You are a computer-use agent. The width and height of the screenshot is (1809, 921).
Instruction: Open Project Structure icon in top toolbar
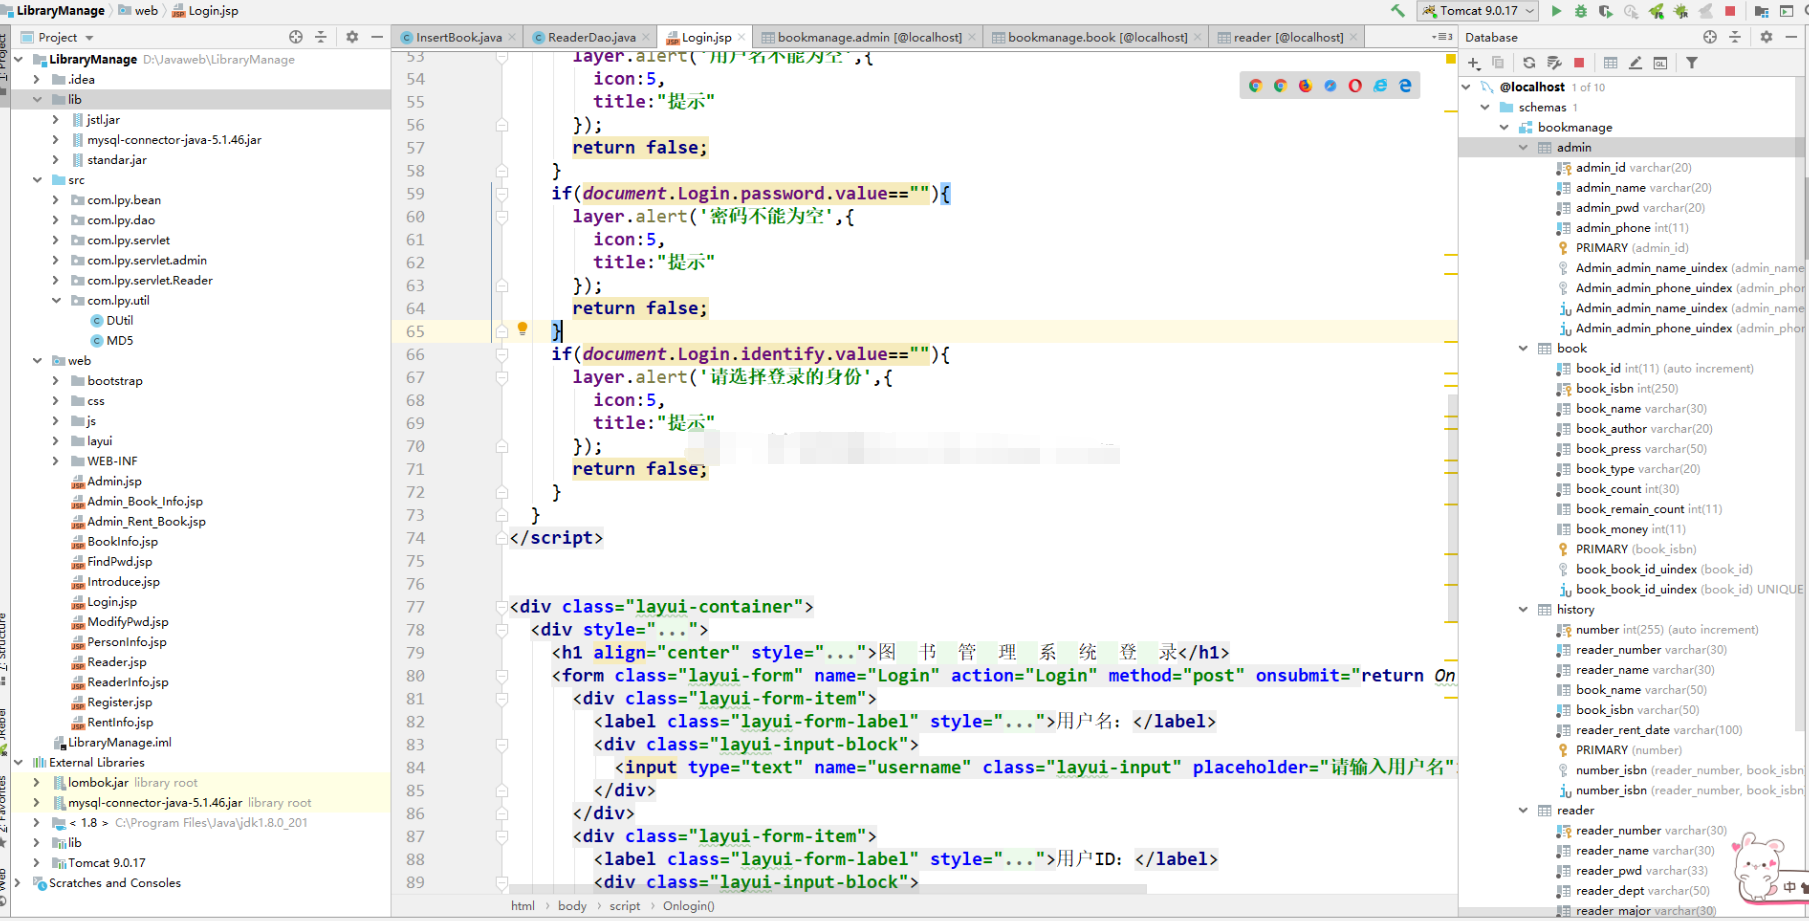pos(1762,11)
